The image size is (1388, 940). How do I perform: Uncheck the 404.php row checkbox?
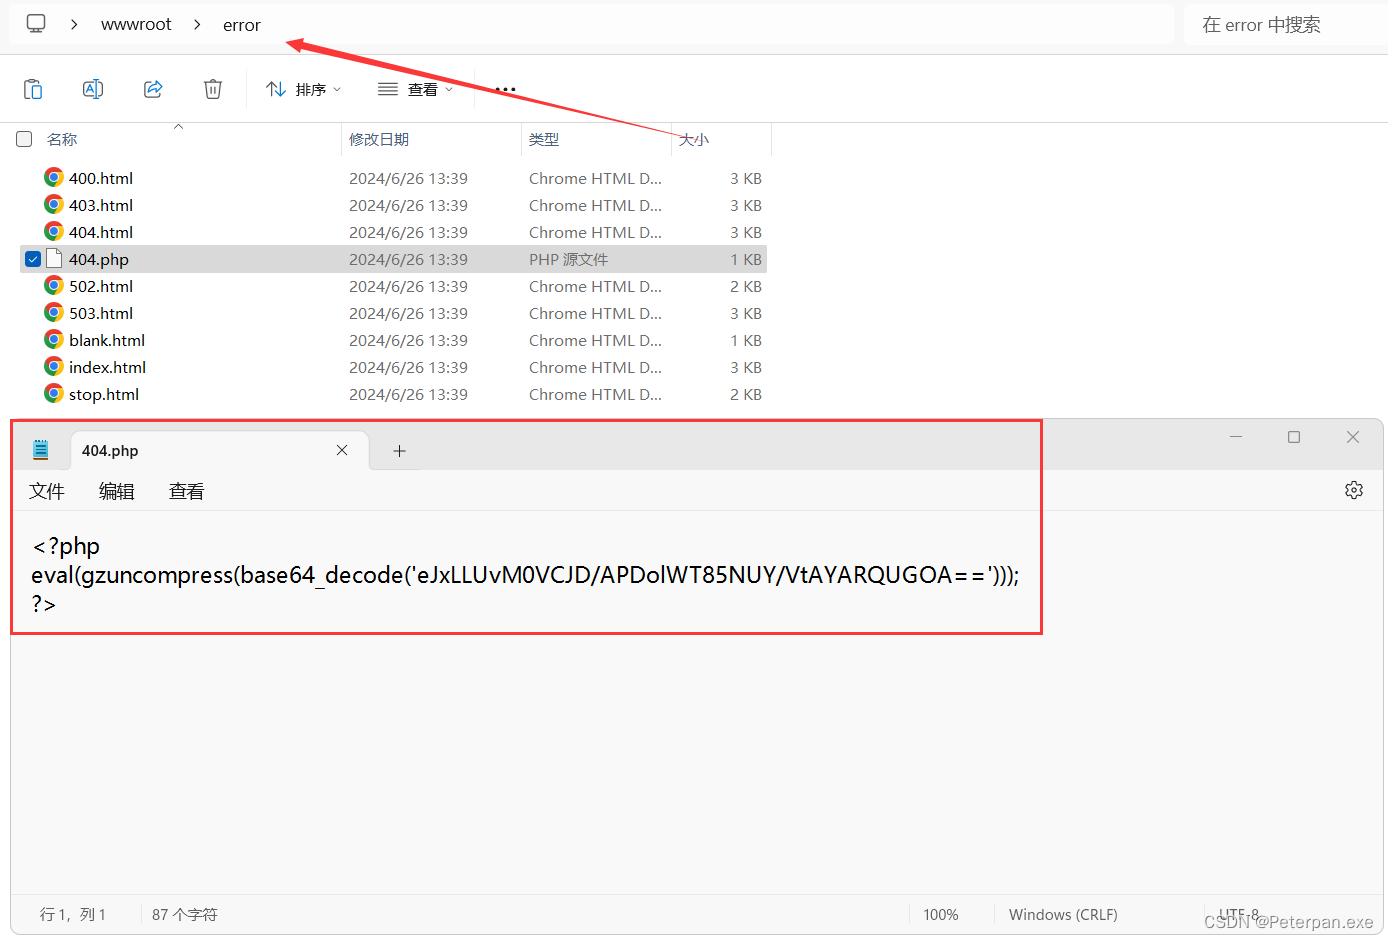point(33,259)
